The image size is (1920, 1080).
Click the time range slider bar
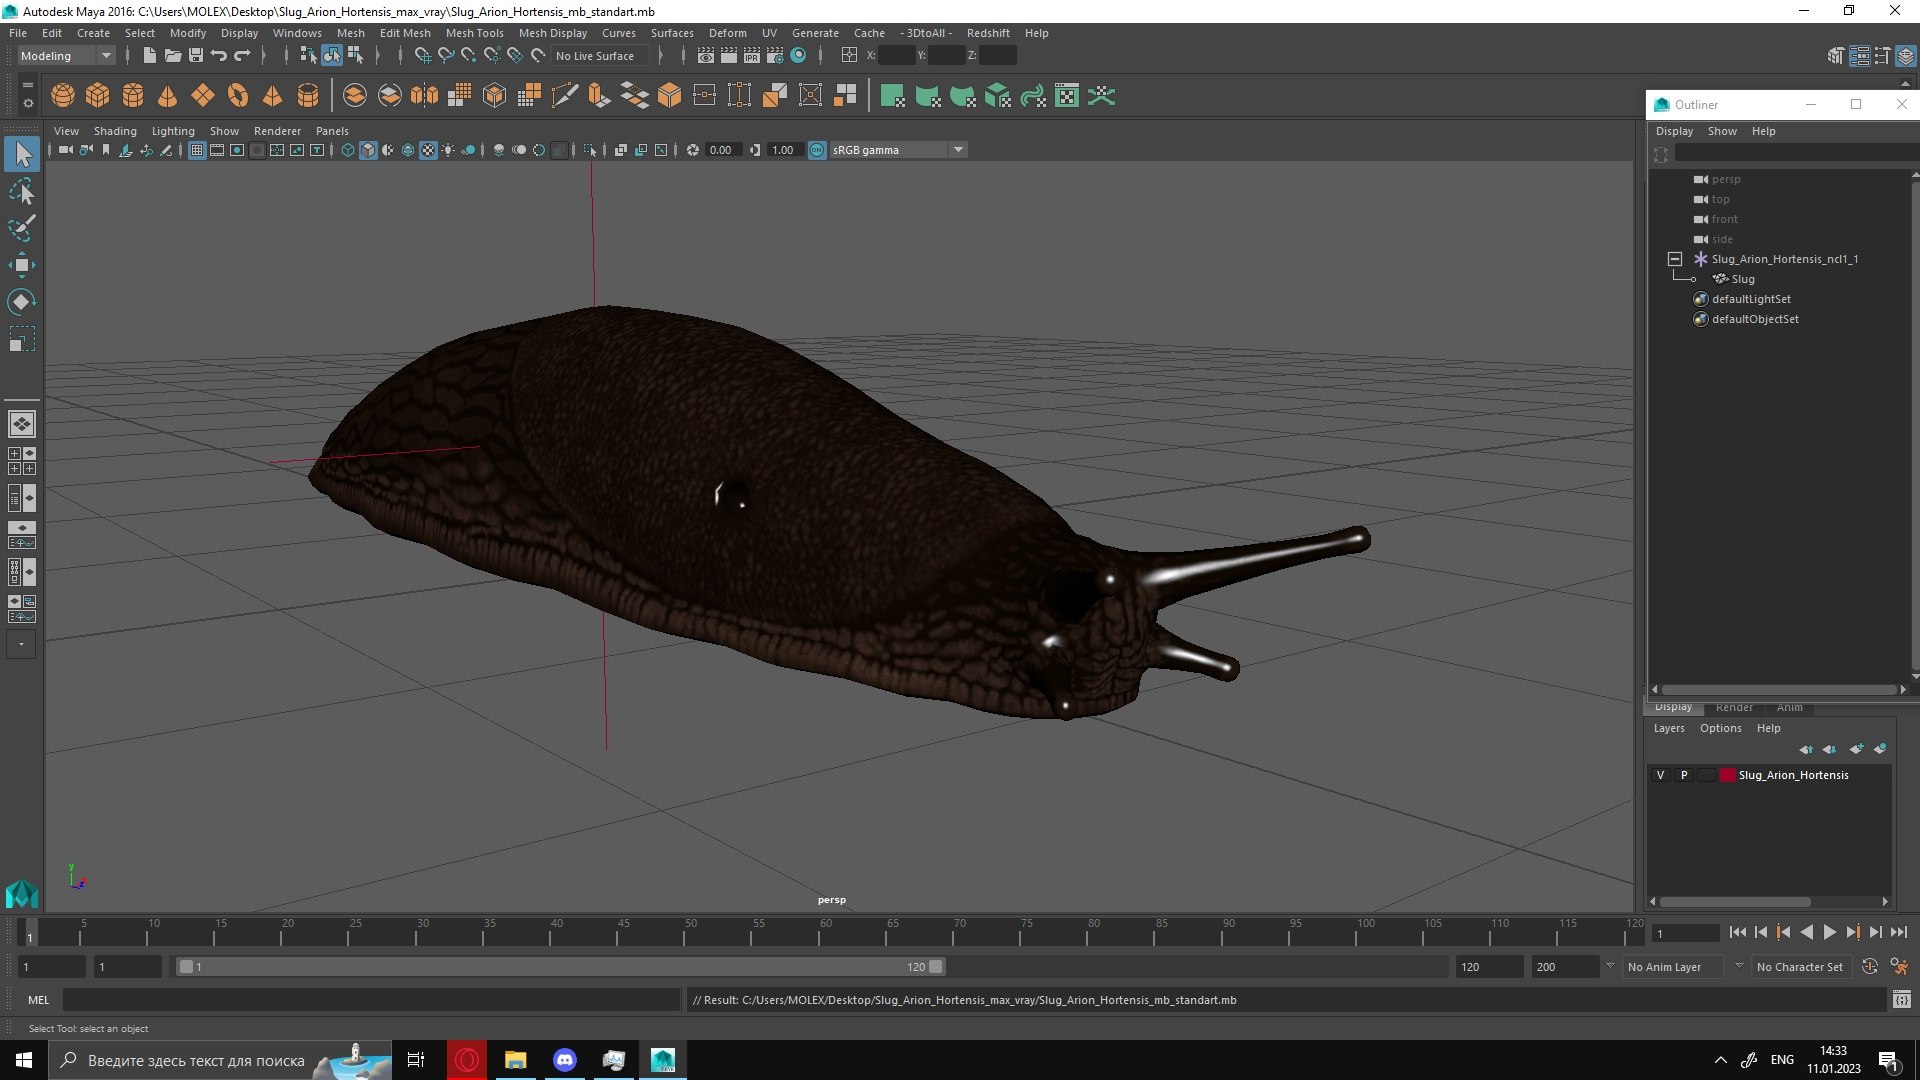coord(560,967)
